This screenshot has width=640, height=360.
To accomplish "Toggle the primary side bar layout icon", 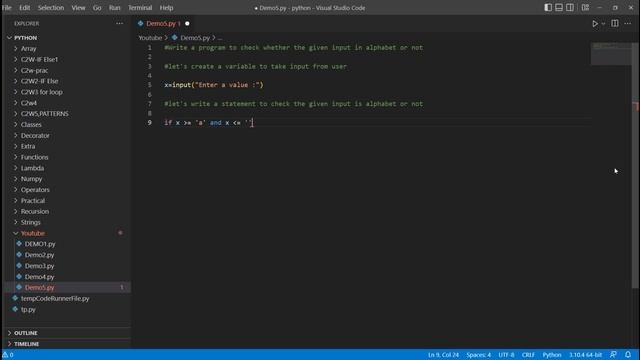I will click(548, 8).
